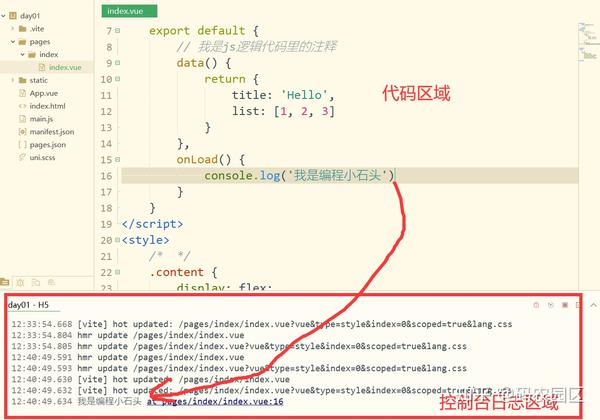
Task: Switch to the index.vue editor tab
Action: point(129,11)
